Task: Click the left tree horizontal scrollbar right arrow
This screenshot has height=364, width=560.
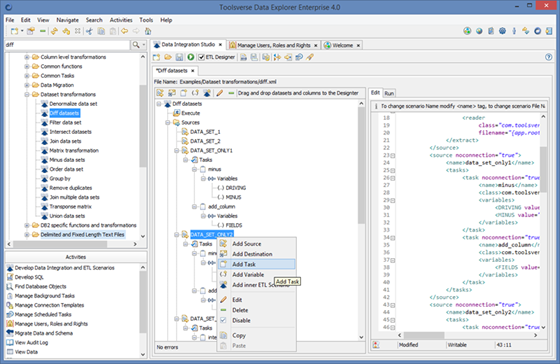Action: [135, 244]
